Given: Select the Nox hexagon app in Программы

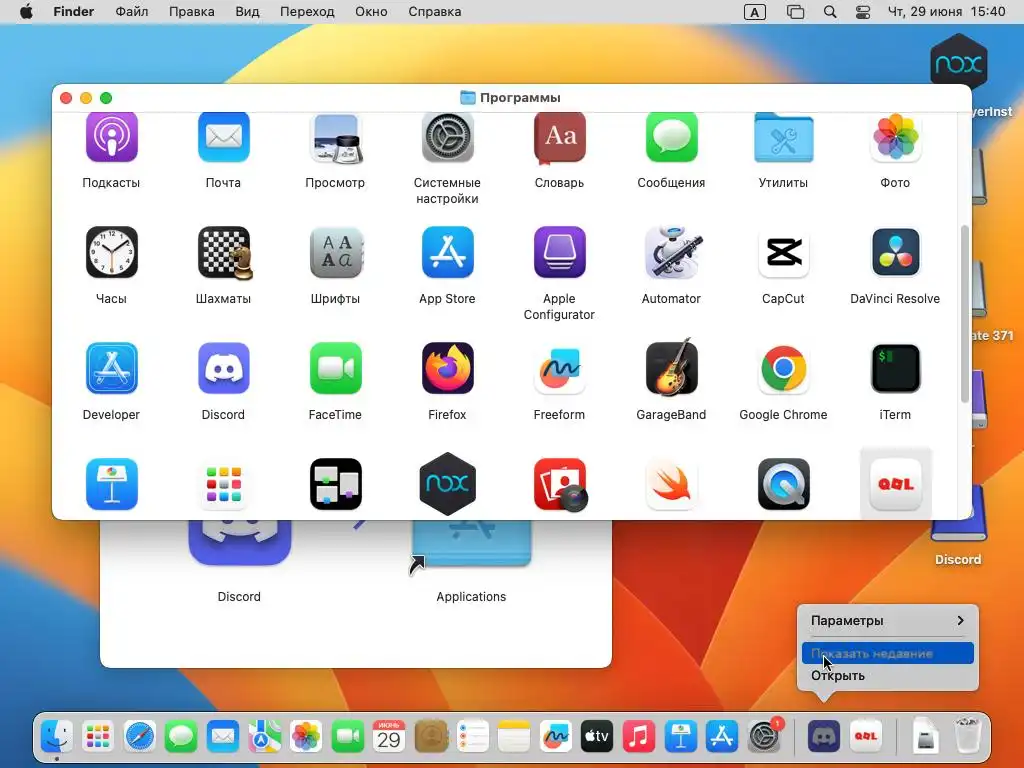Looking at the screenshot, I should pyautogui.click(x=447, y=484).
